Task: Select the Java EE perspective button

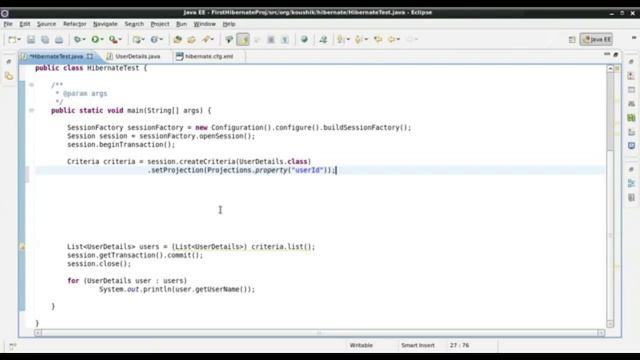Action: click(597, 40)
